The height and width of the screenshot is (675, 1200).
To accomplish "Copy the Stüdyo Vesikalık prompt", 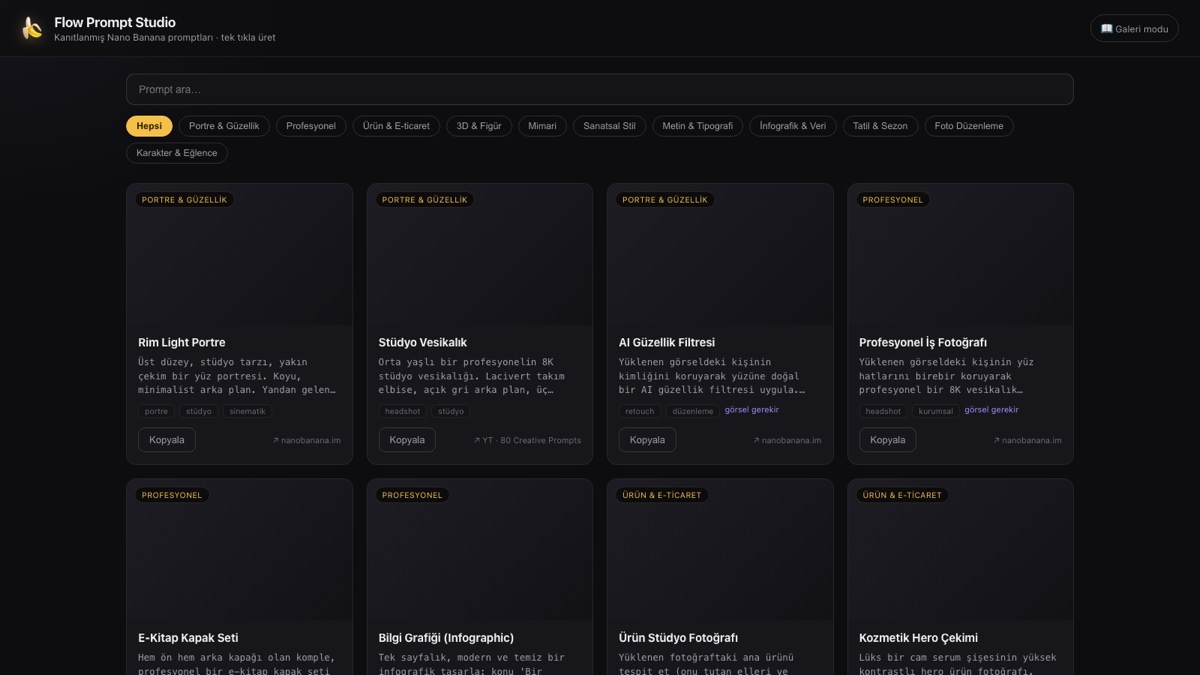I will (407, 440).
